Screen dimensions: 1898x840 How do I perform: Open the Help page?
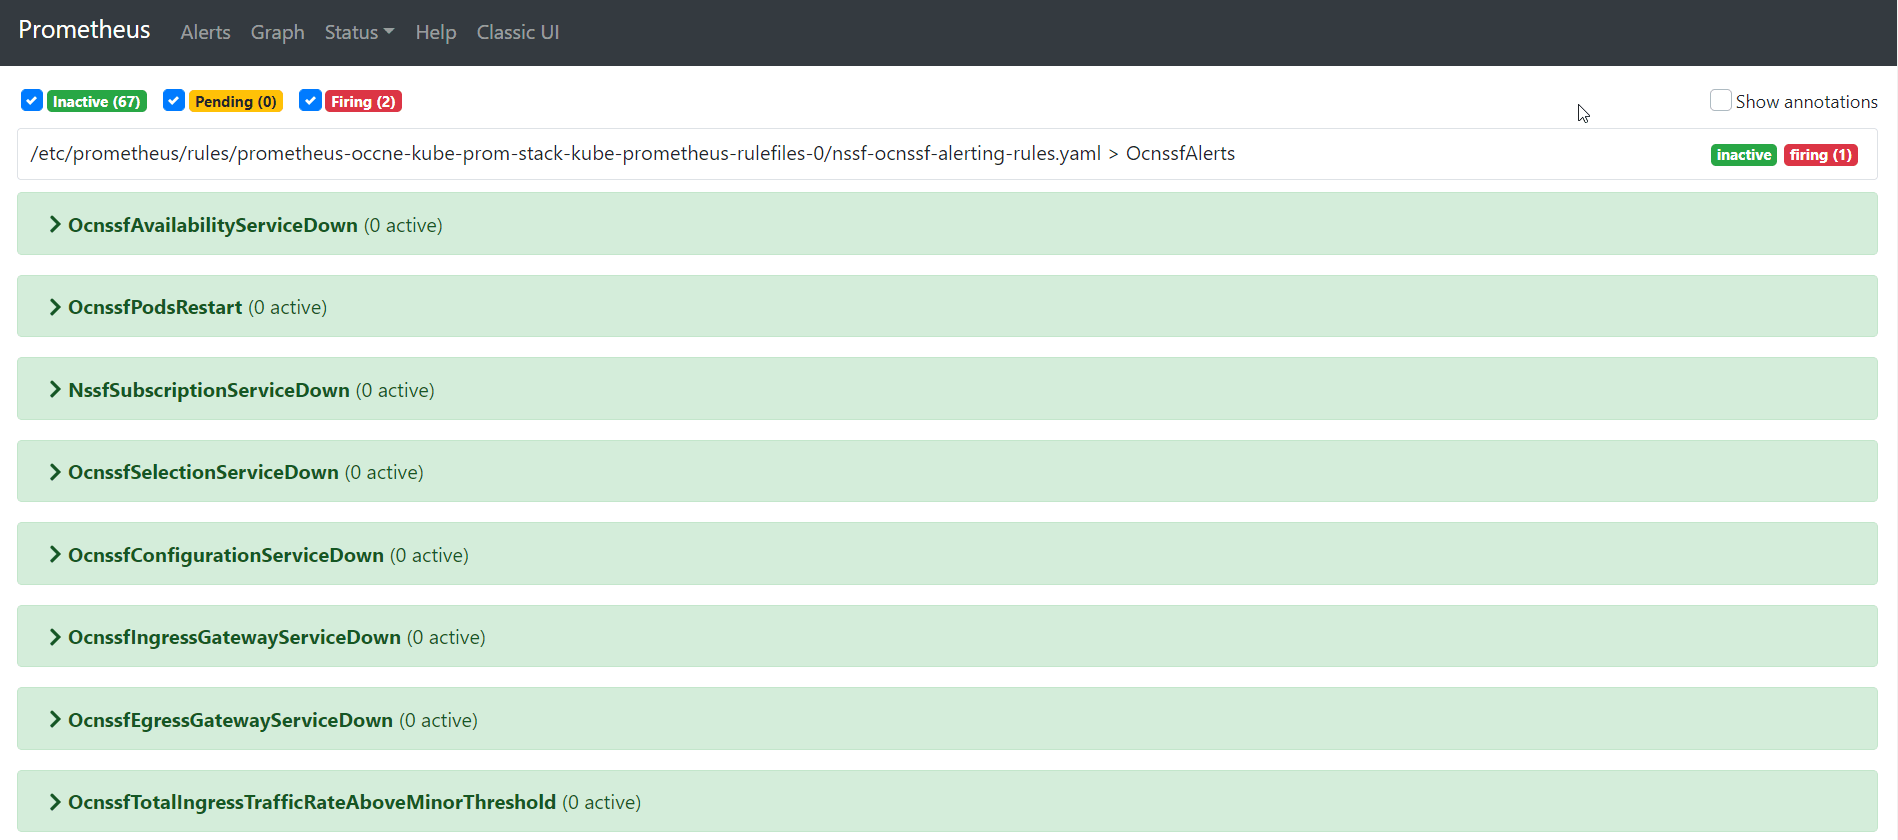tap(435, 32)
